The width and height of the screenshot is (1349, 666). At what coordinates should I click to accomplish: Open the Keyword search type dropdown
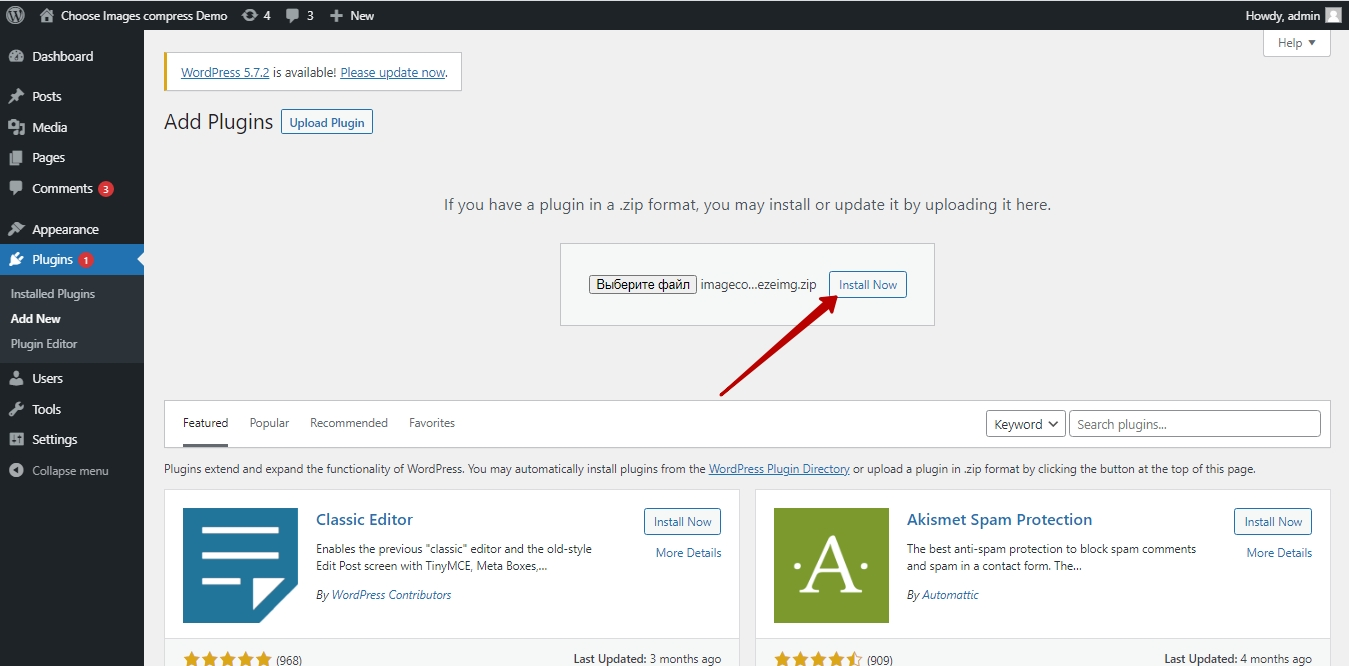tap(1026, 424)
